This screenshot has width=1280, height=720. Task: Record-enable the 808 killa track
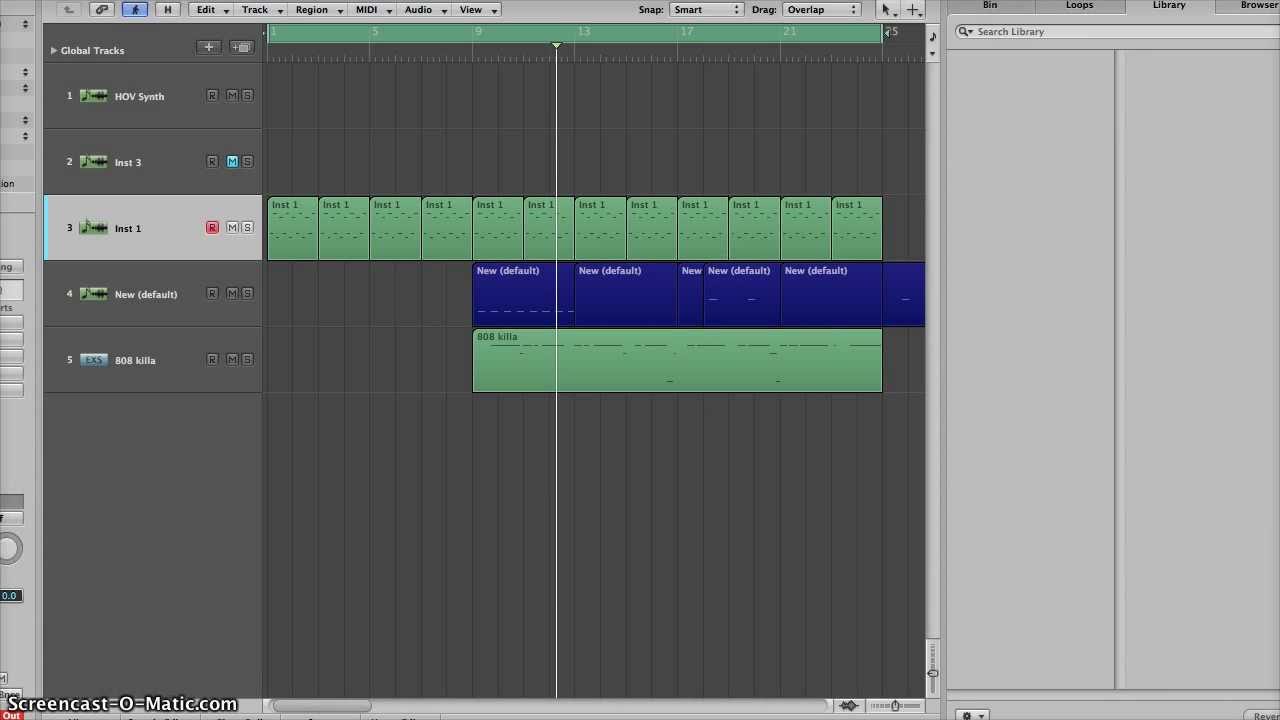212,360
